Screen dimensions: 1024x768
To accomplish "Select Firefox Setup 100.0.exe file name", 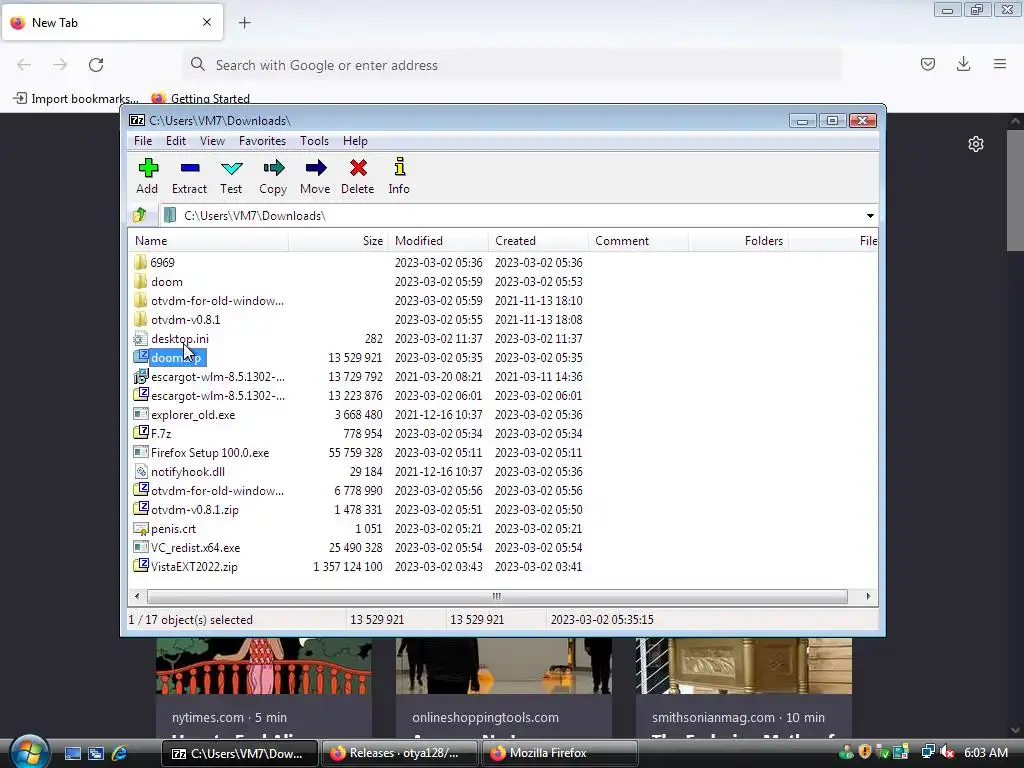I will 210,453.
